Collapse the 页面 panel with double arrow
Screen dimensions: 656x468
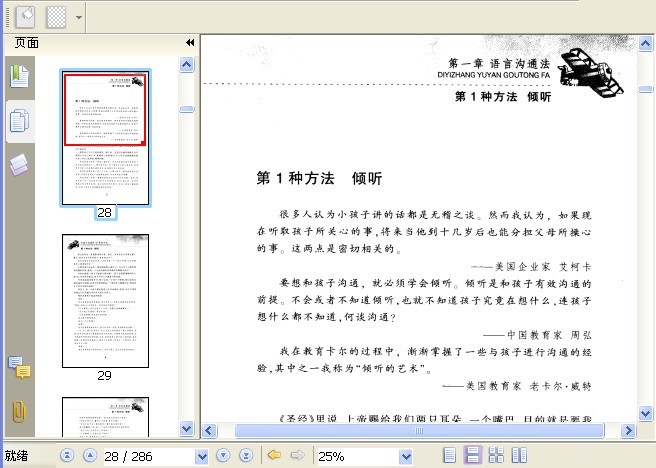(190, 43)
